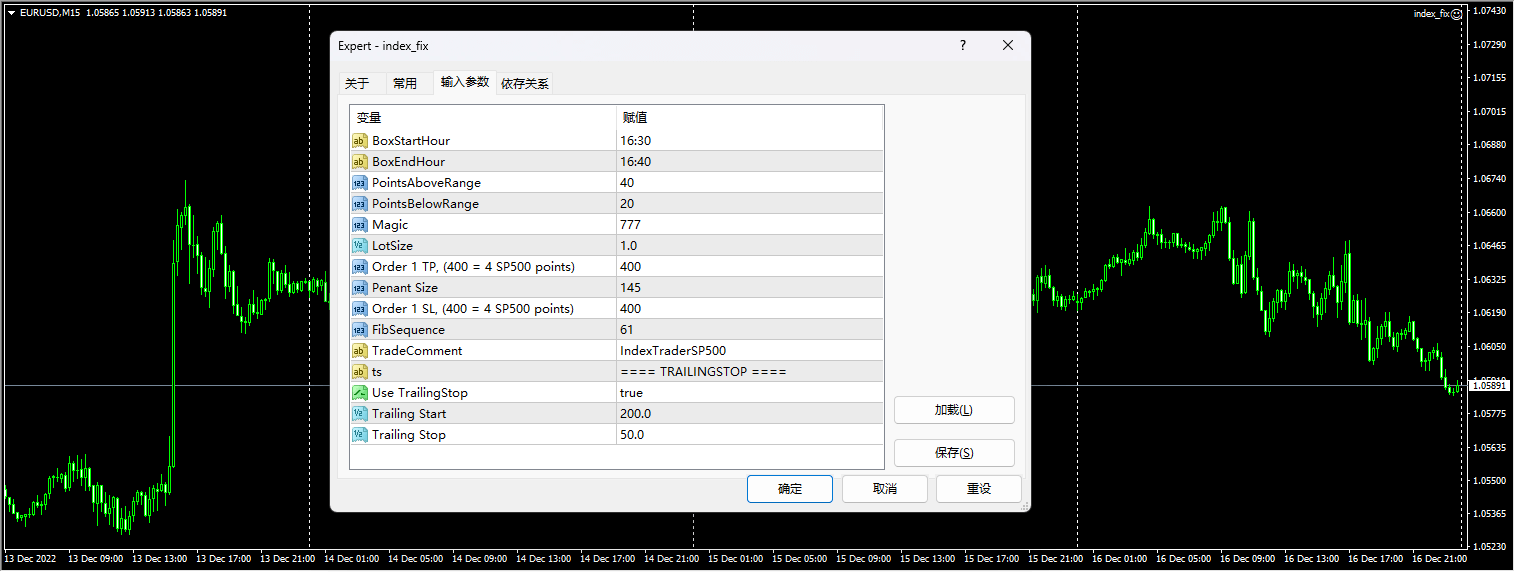Click the Trailing Start double icon
This screenshot has height=572, width=1515.
click(x=360, y=414)
